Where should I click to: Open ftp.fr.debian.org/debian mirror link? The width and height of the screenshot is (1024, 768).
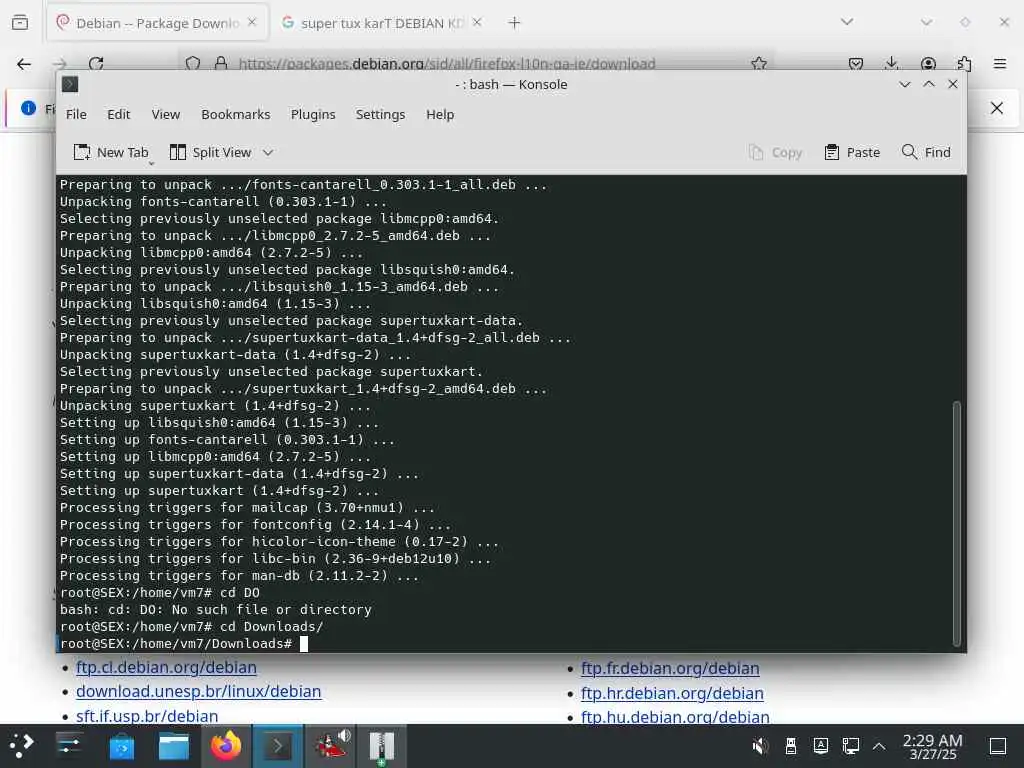click(670, 669)
